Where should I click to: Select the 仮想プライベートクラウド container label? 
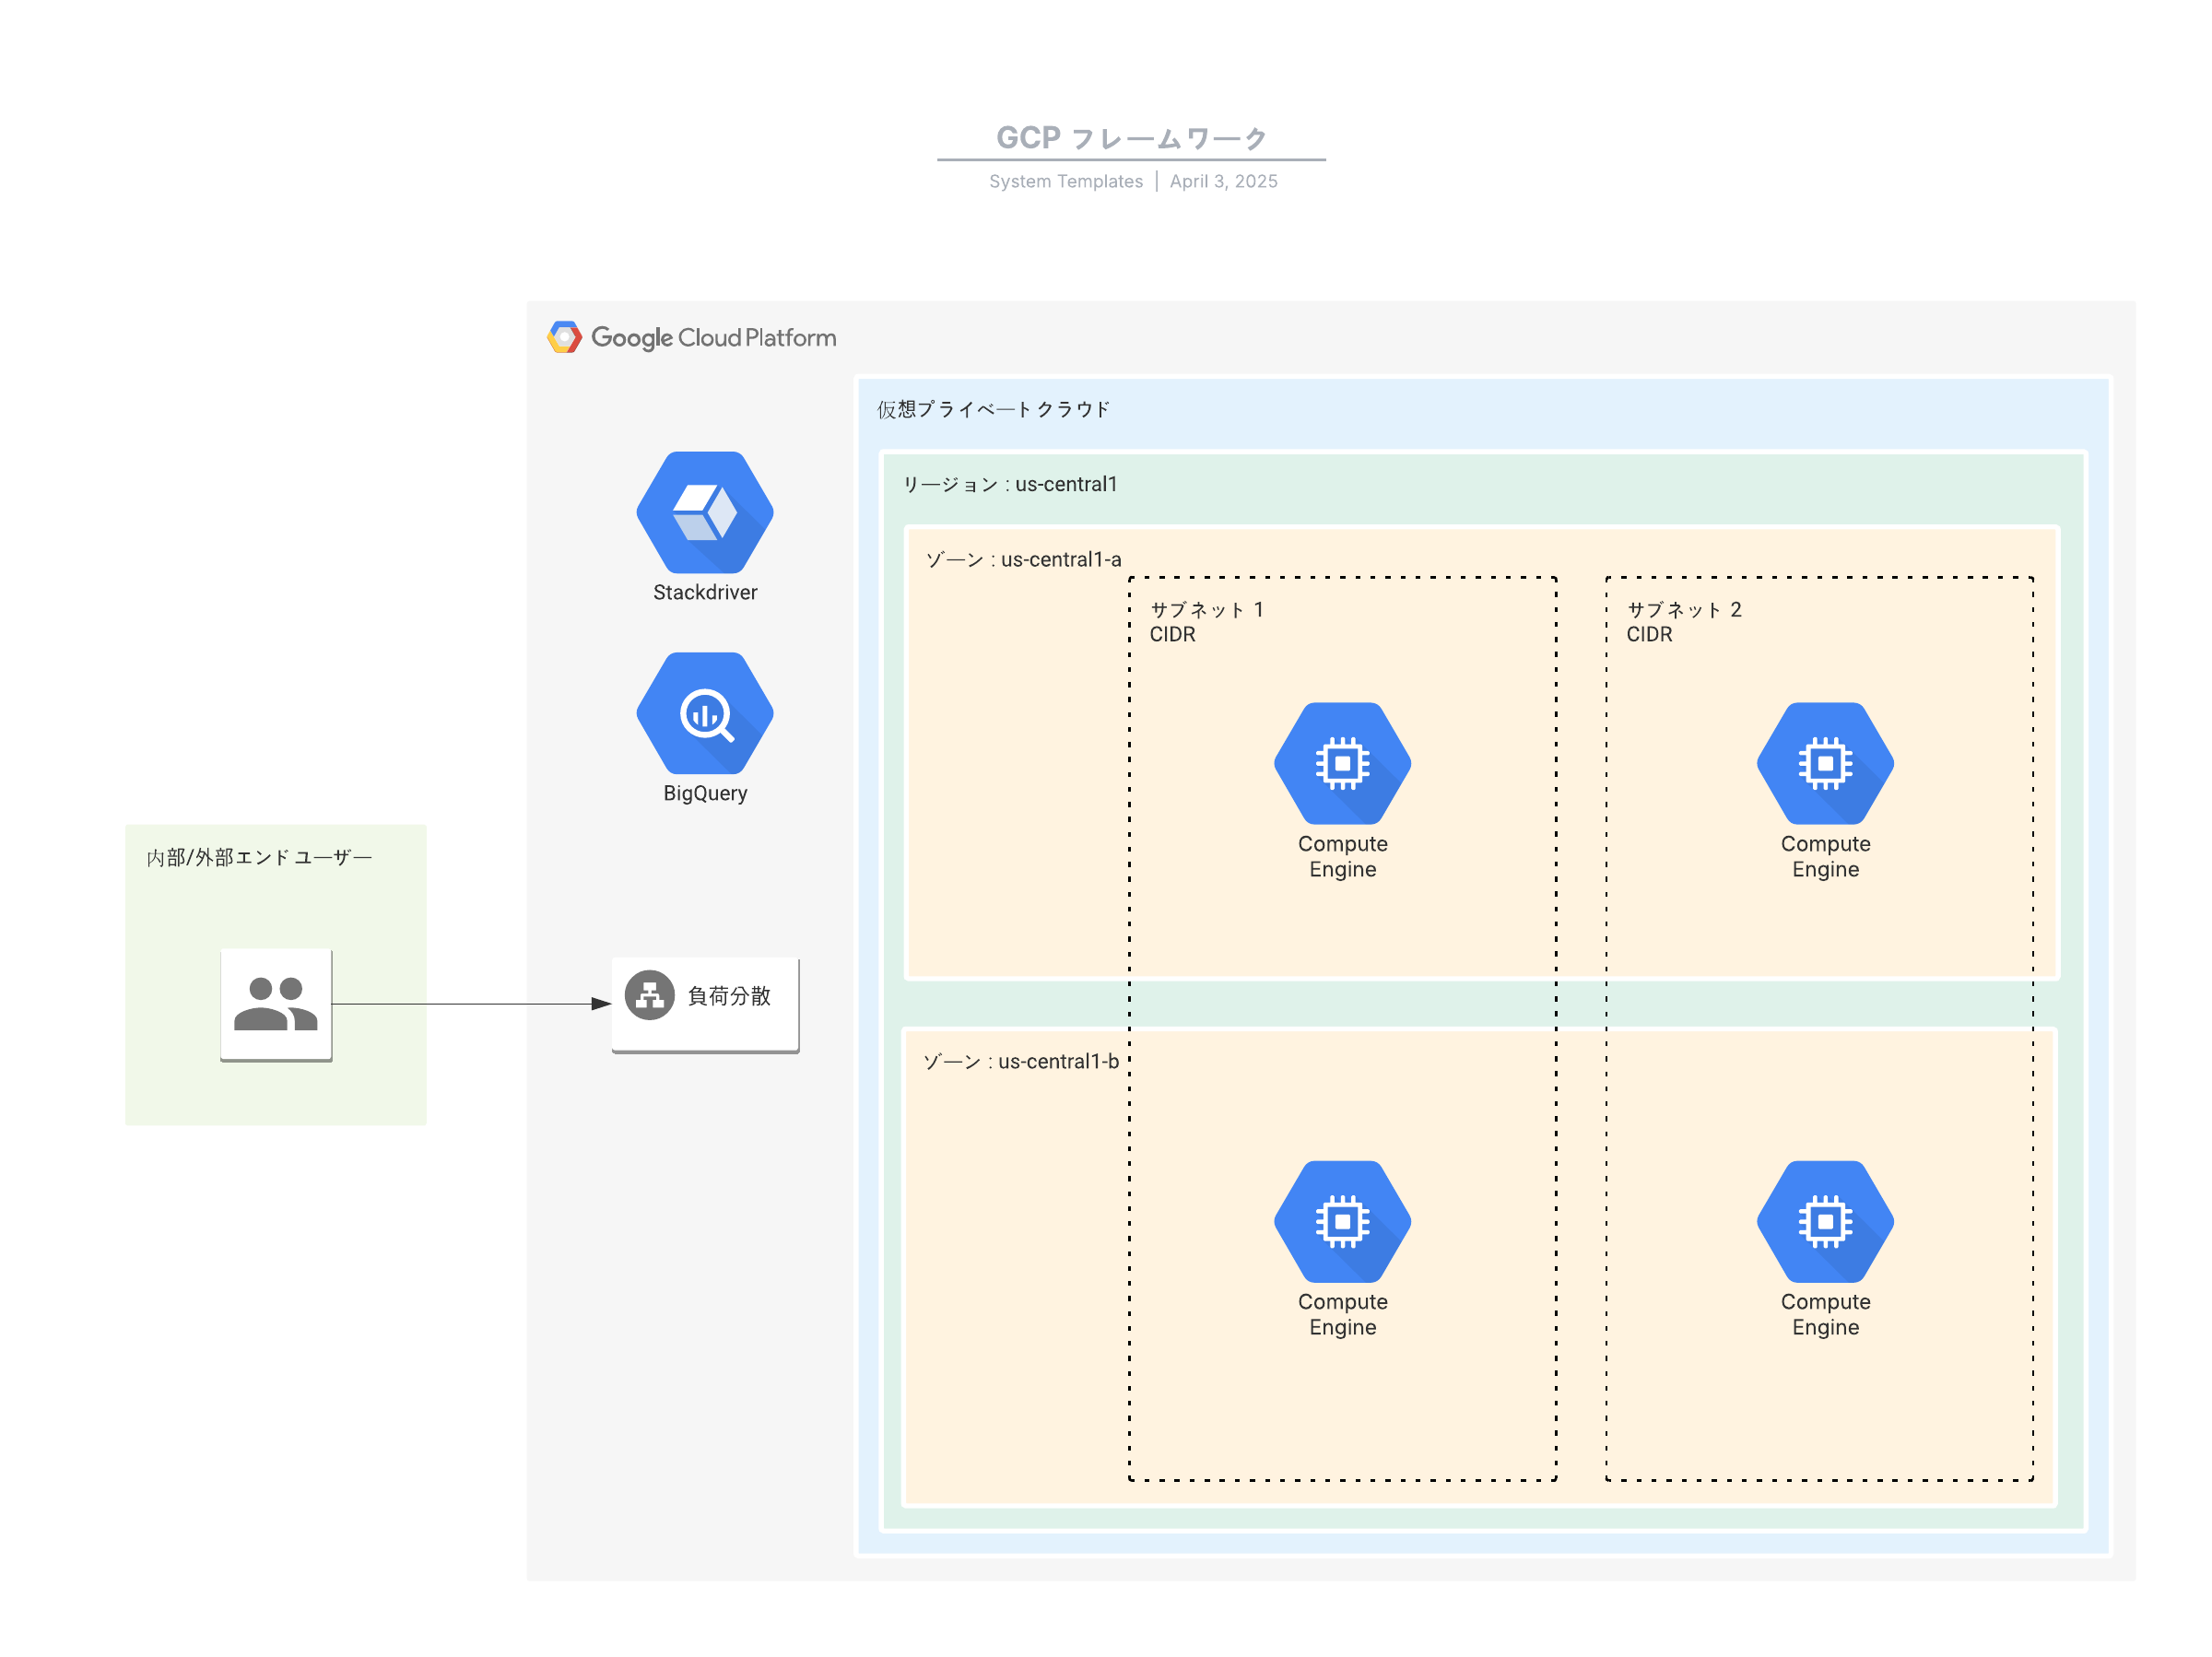[993, 409]
